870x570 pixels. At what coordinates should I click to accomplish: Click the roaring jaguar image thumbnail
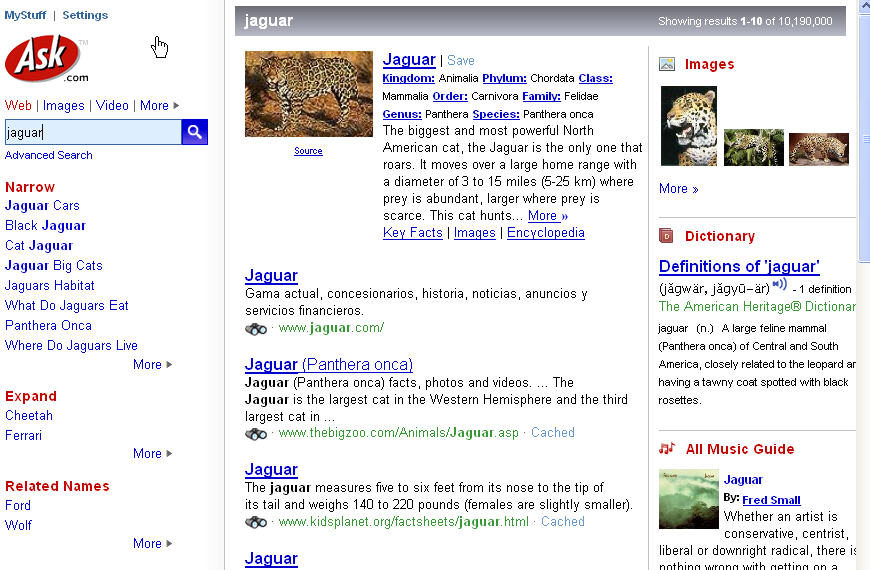(689, 126)
